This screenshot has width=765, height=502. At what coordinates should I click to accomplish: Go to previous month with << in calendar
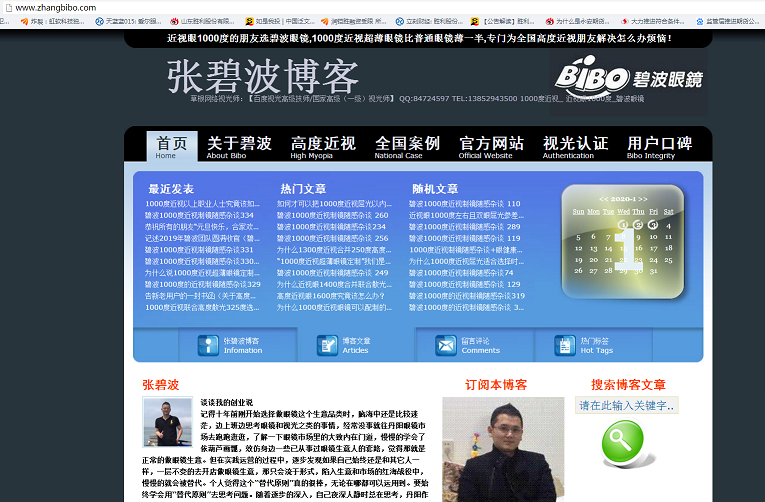click(604, 199)
